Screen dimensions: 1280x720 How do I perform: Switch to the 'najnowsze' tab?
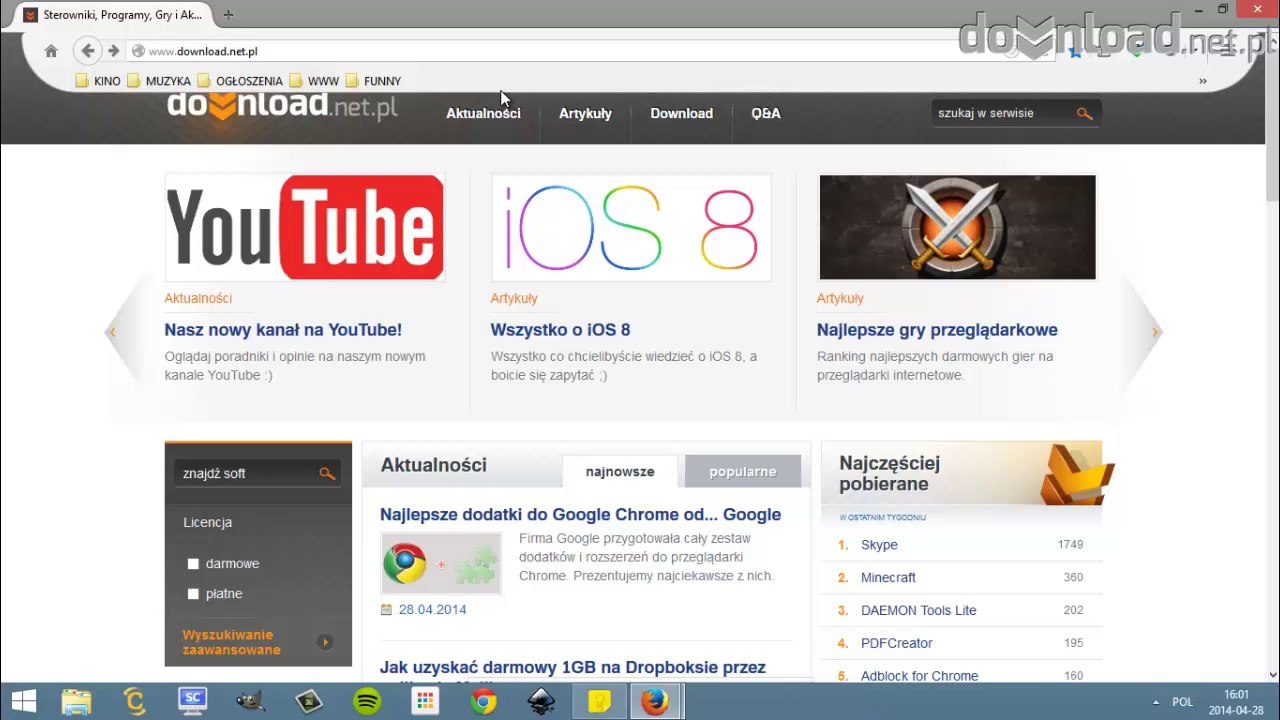(620, 472)
